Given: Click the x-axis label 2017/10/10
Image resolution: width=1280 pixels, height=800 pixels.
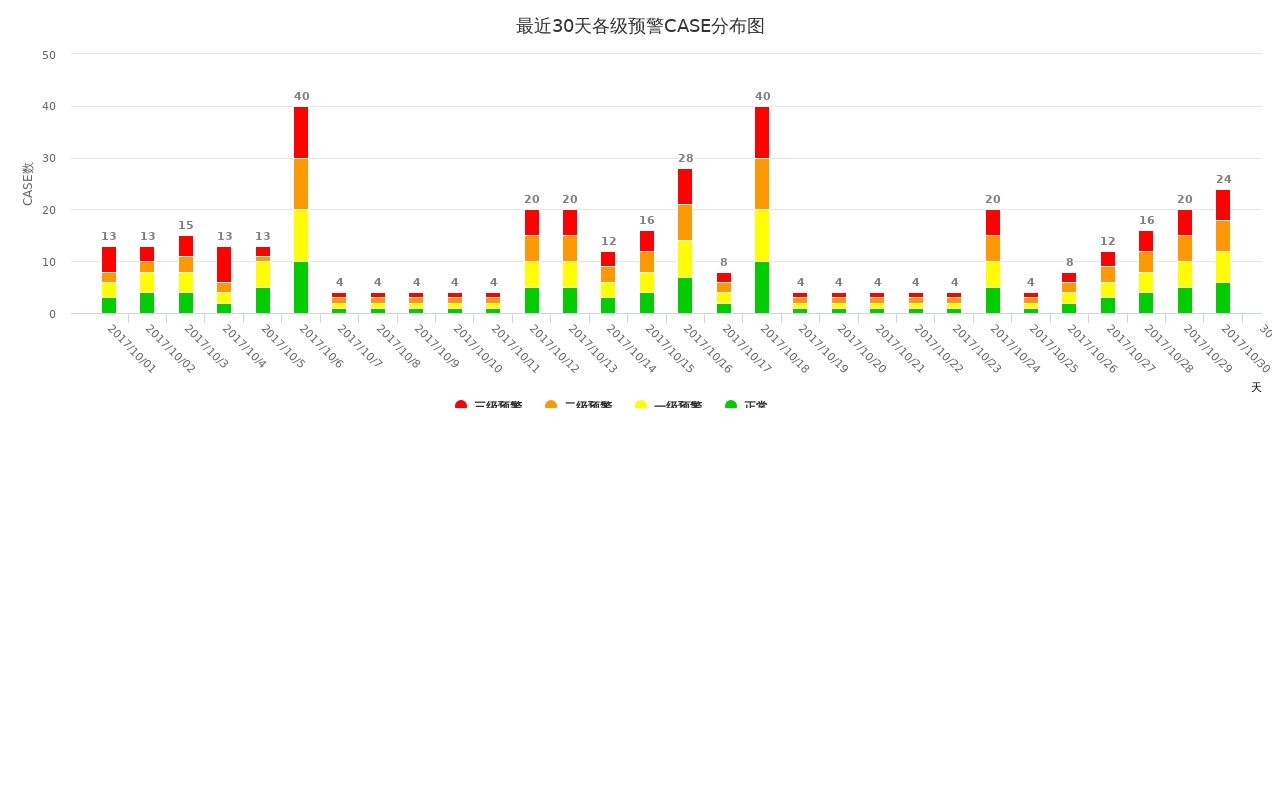Looking at the screenshot, I should point(477,349).
